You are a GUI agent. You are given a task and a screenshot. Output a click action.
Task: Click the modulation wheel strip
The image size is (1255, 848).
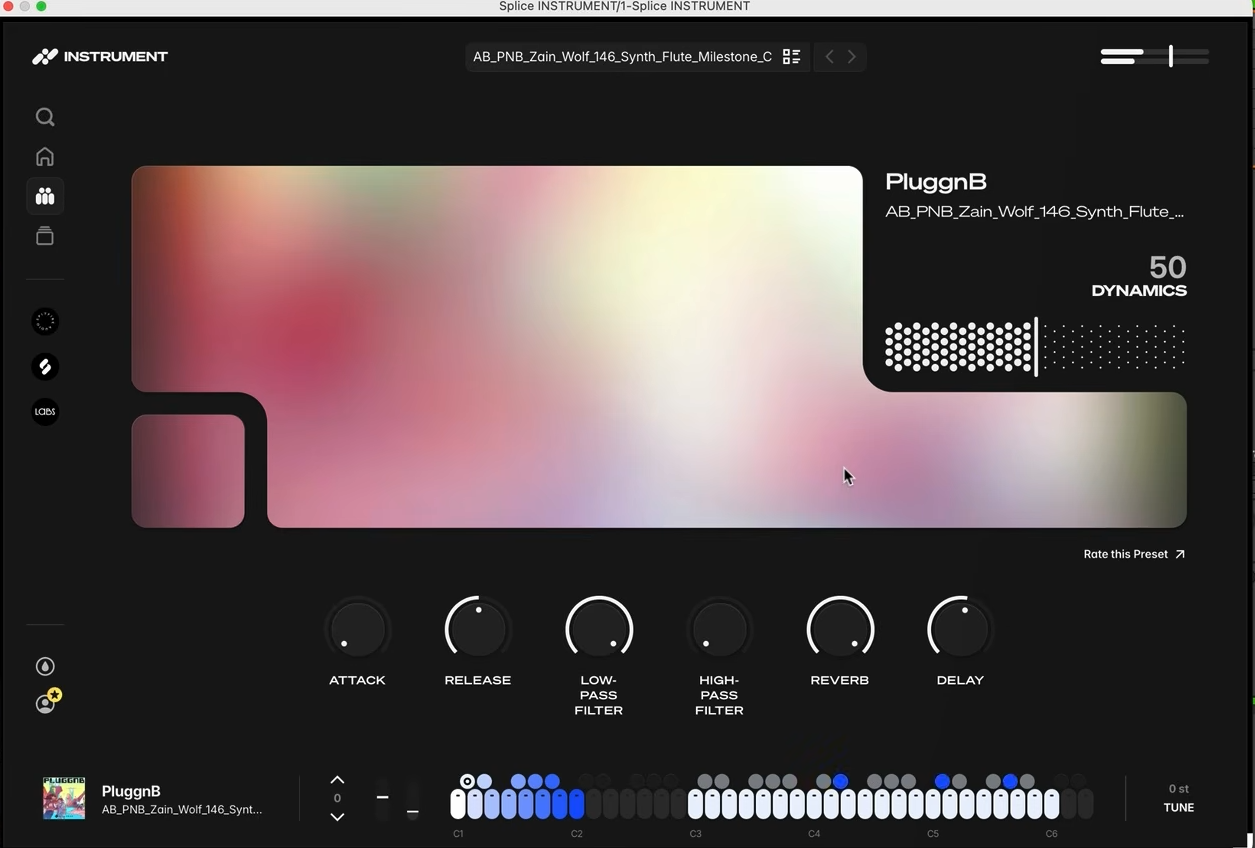point(412,800)
